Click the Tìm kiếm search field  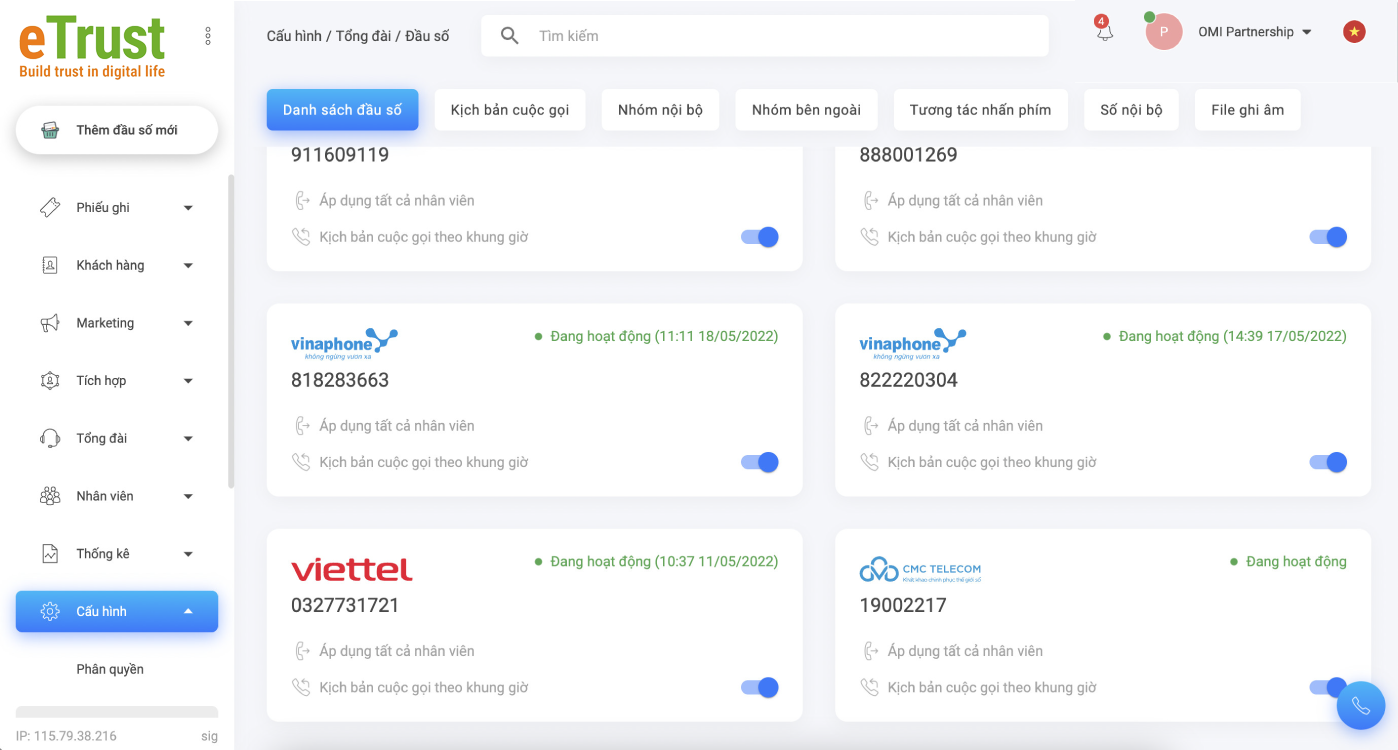tap(780, 36)
